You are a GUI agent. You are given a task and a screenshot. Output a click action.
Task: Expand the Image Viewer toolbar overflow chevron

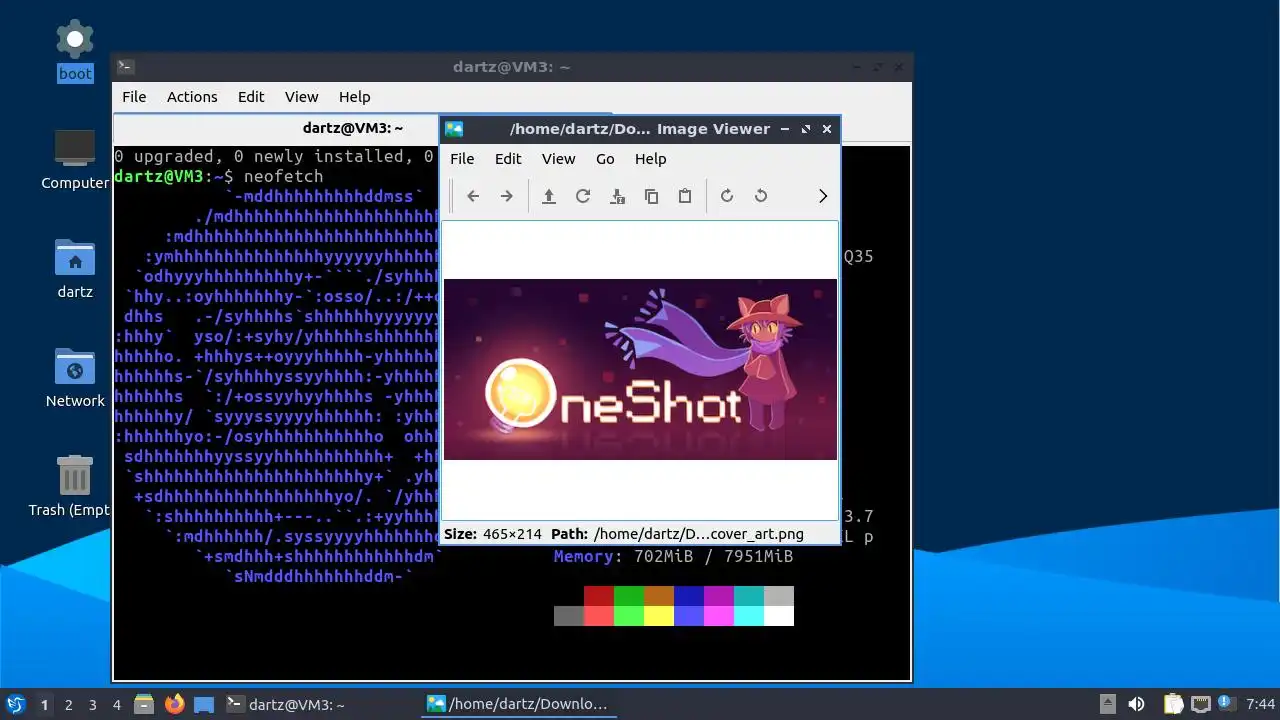coord(823,196)
